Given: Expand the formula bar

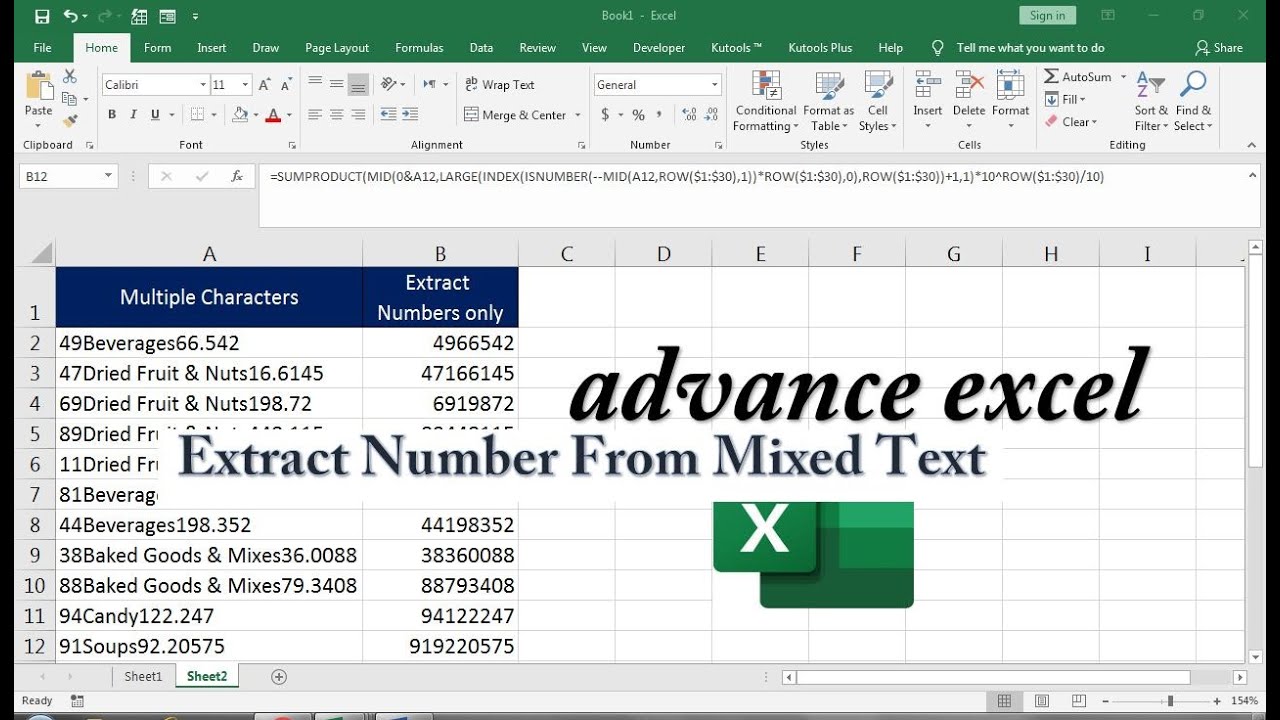Looking at the screenshot, I should point(1253,175).
